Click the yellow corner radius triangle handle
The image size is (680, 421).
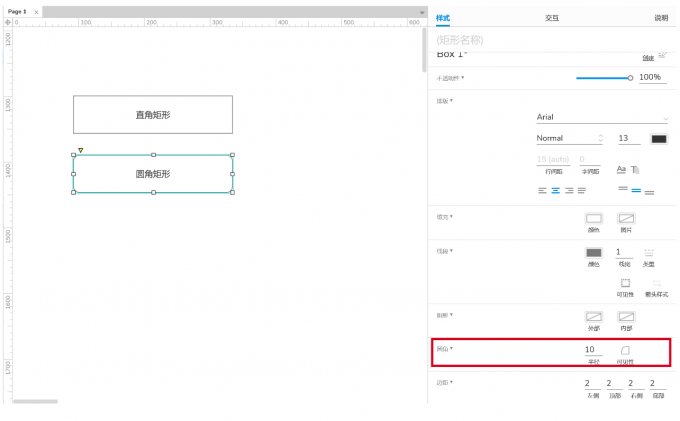pyautogui.click(x=81, y=150)
